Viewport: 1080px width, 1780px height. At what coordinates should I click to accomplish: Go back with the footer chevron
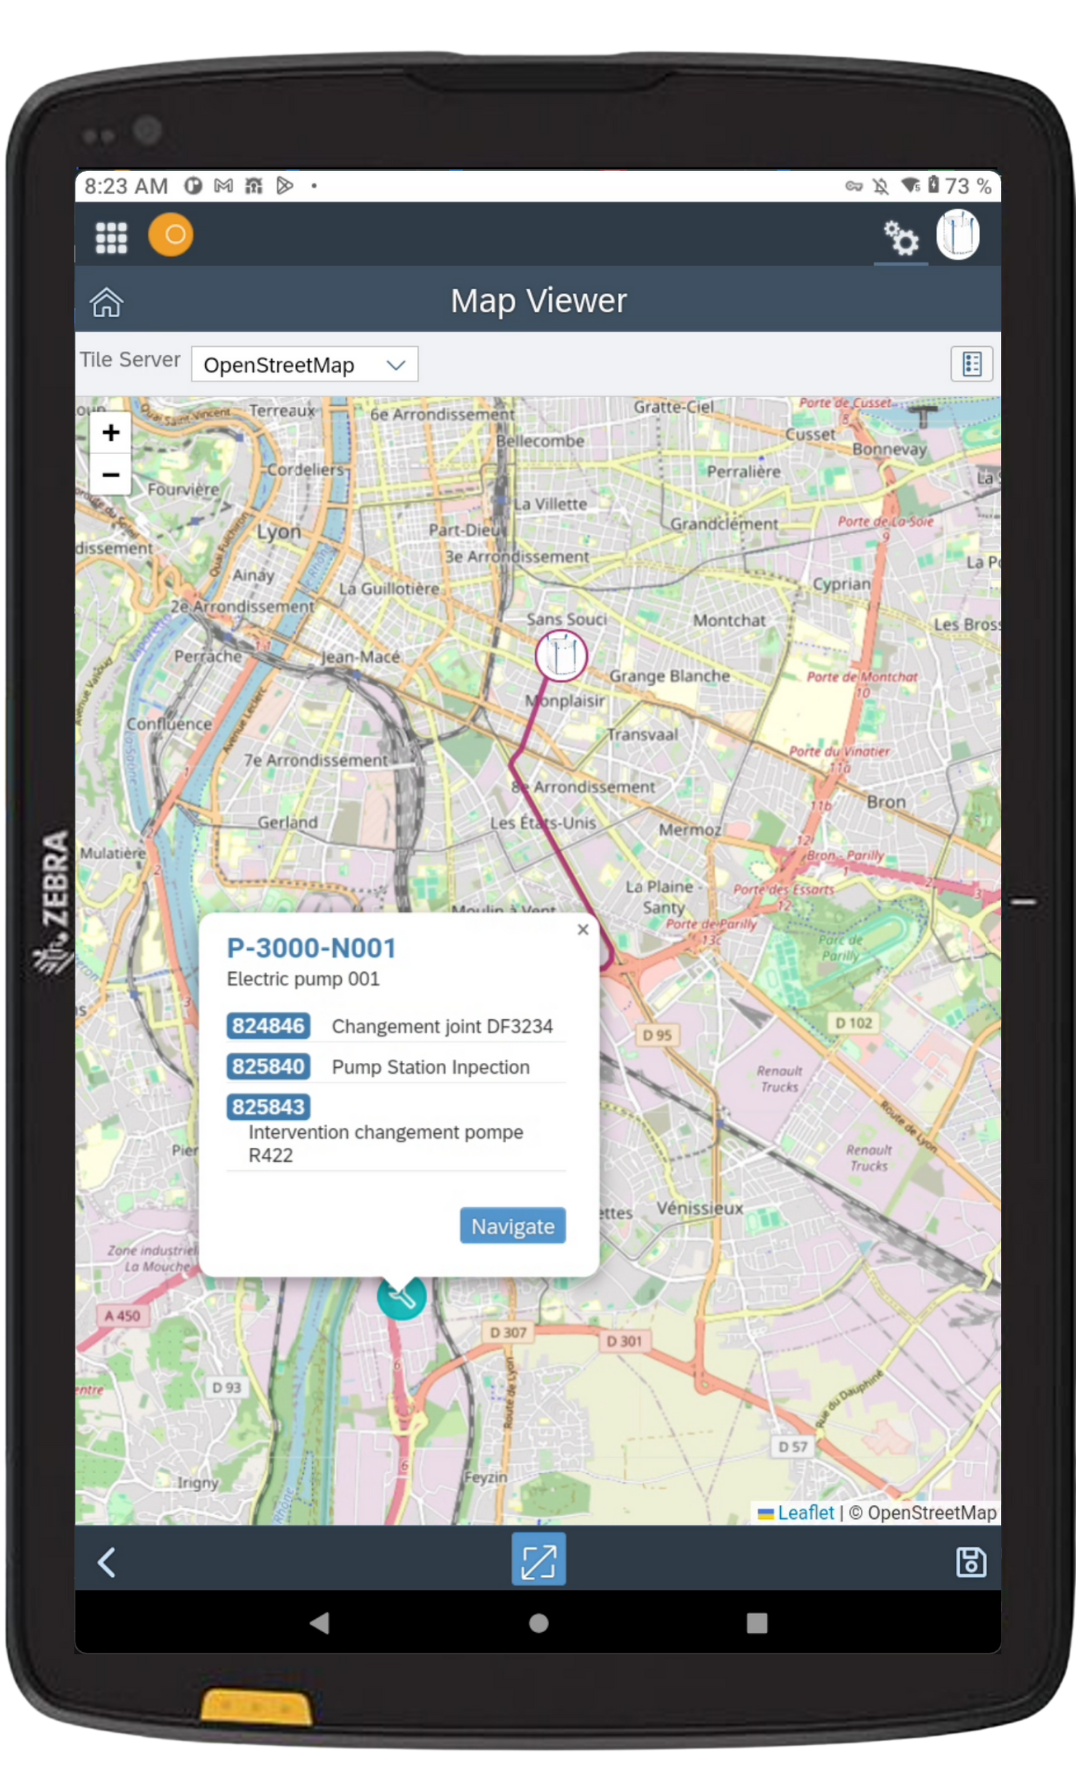pos(107,1562)
